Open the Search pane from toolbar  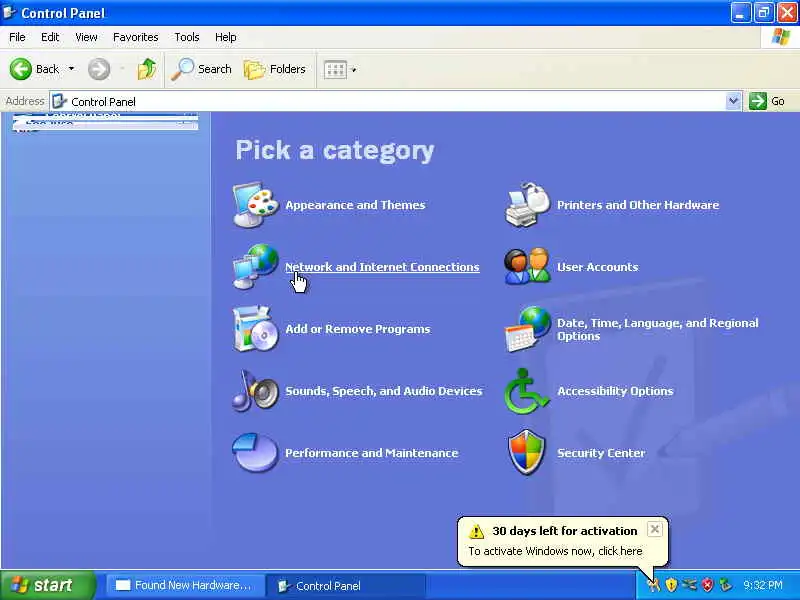click(x=201, y=69)
